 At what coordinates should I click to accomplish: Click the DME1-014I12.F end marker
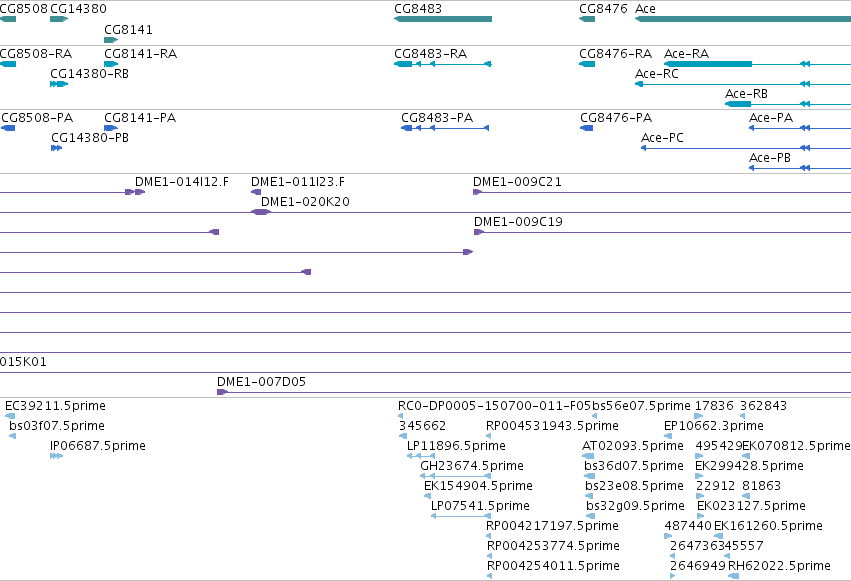[135, 192]
